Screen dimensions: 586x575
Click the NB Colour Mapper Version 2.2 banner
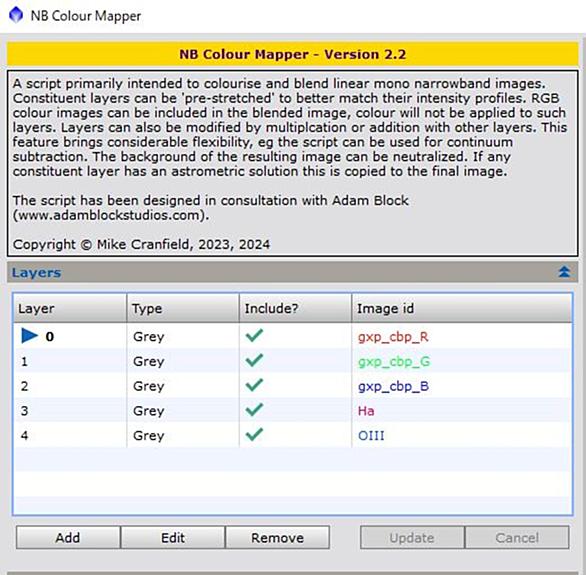tap(293, 54)
